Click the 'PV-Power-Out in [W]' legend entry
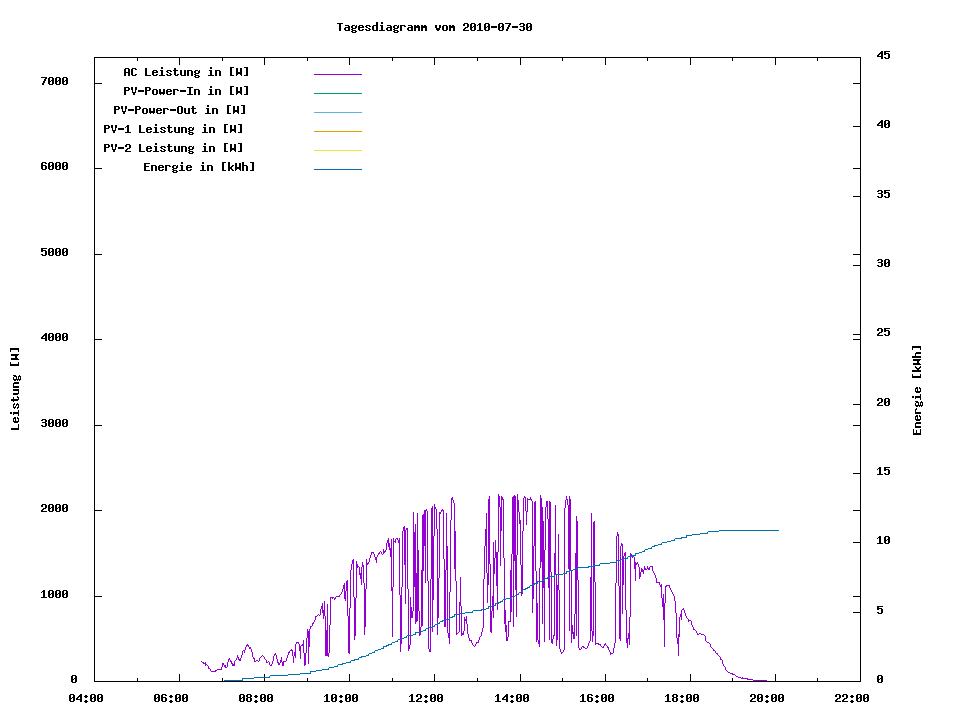Screen dimensions: 960x720 tap(181, 110)
